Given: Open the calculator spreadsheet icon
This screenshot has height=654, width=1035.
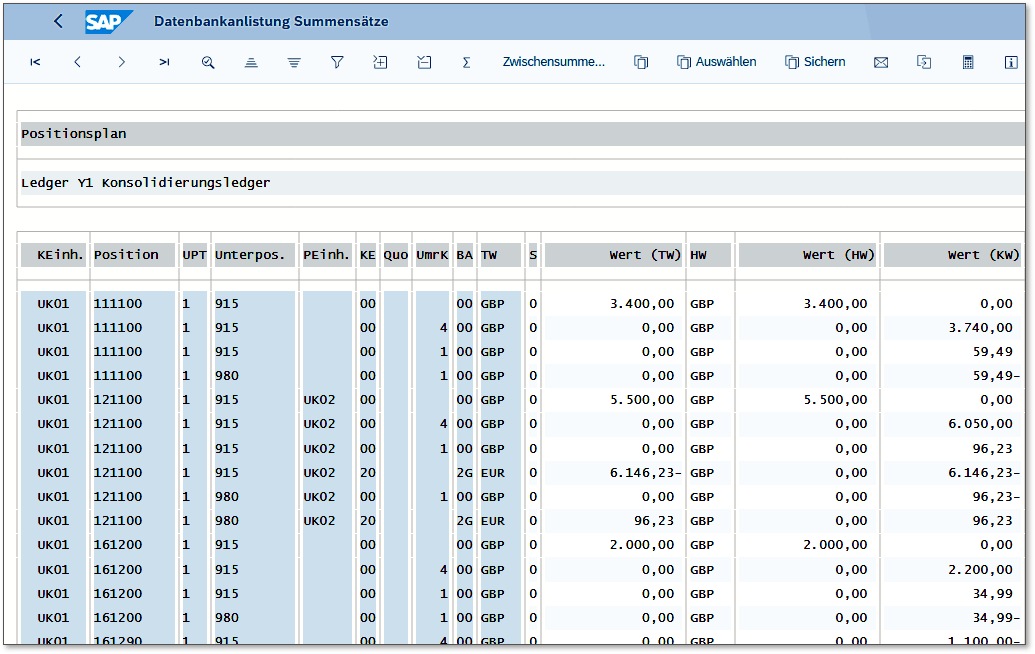Looking at the screenshot, I should point(968,62).
